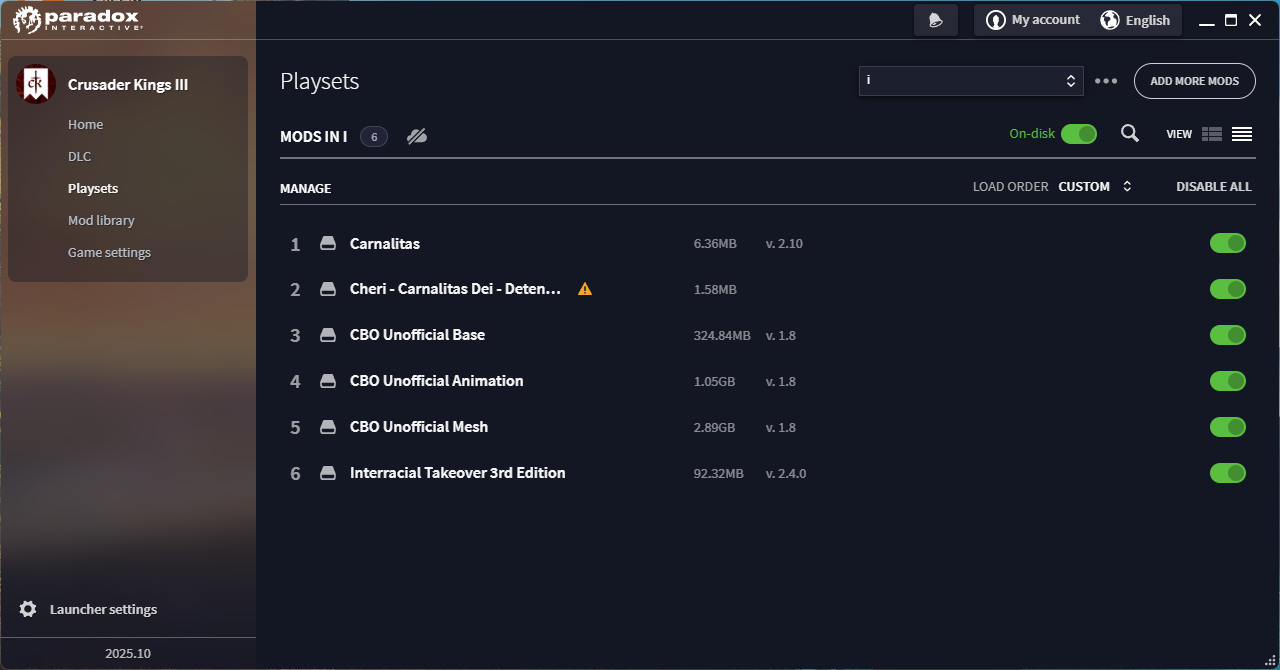Screen dimensions: 1280x670
Task: Click the disk icon beside Cheri - Carnalitas Dei
Action: (x=328, y=289)
